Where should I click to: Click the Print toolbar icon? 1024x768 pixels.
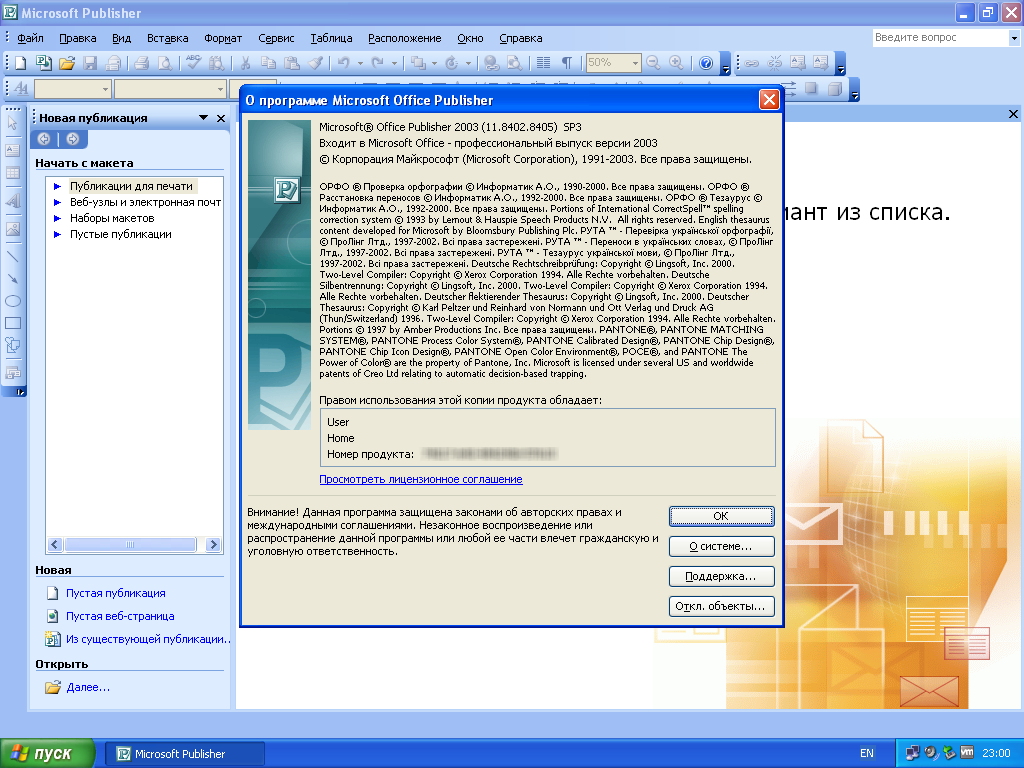141,63
